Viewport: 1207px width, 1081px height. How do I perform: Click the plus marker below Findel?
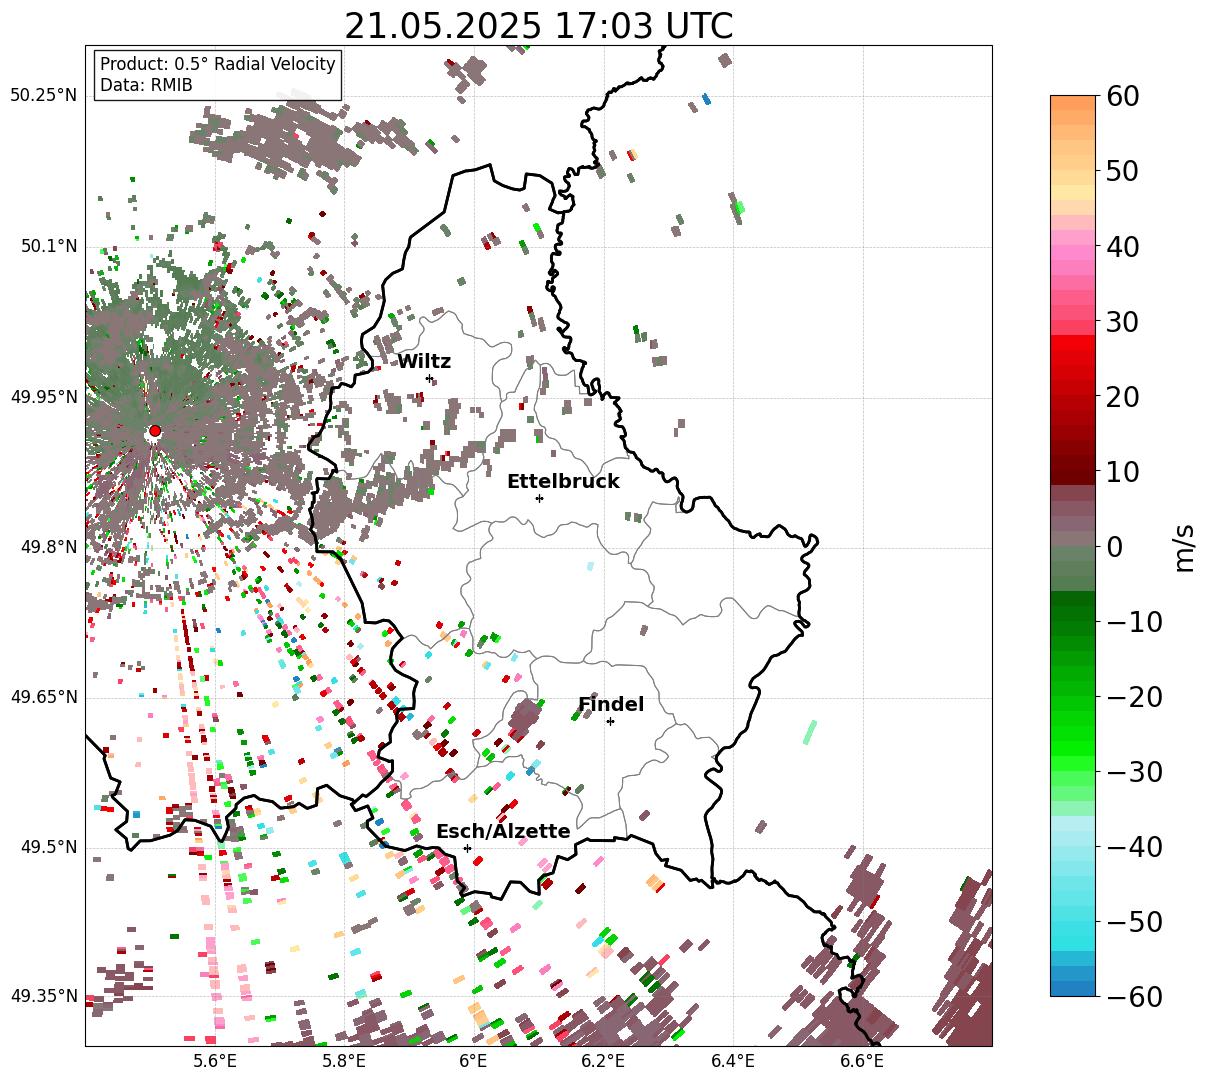point(610,721)
